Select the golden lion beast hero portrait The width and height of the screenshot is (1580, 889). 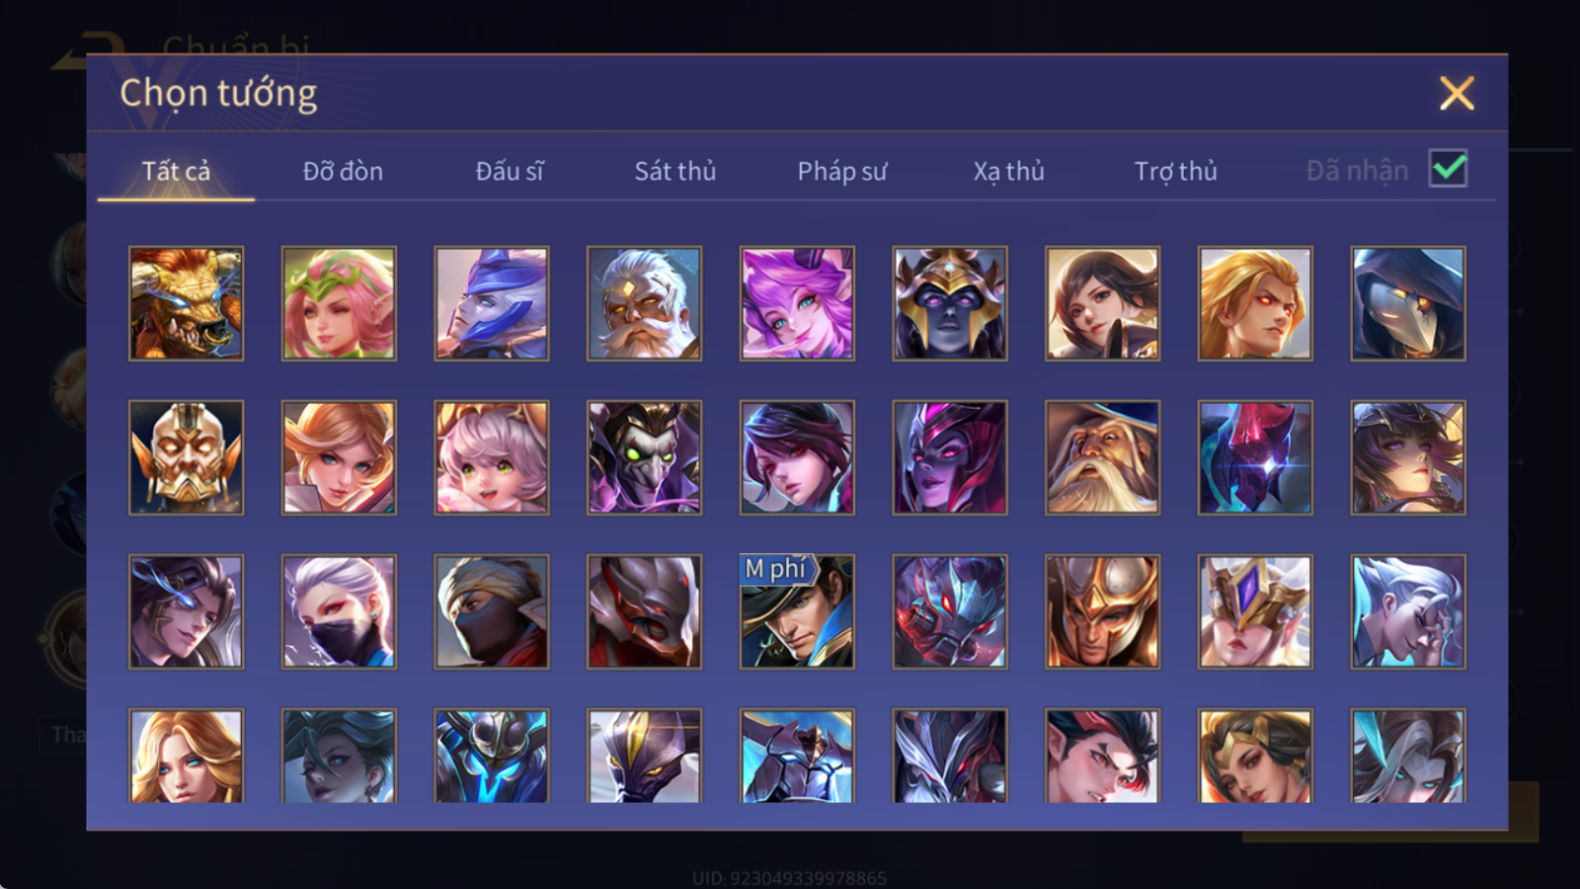coord(186,304)
